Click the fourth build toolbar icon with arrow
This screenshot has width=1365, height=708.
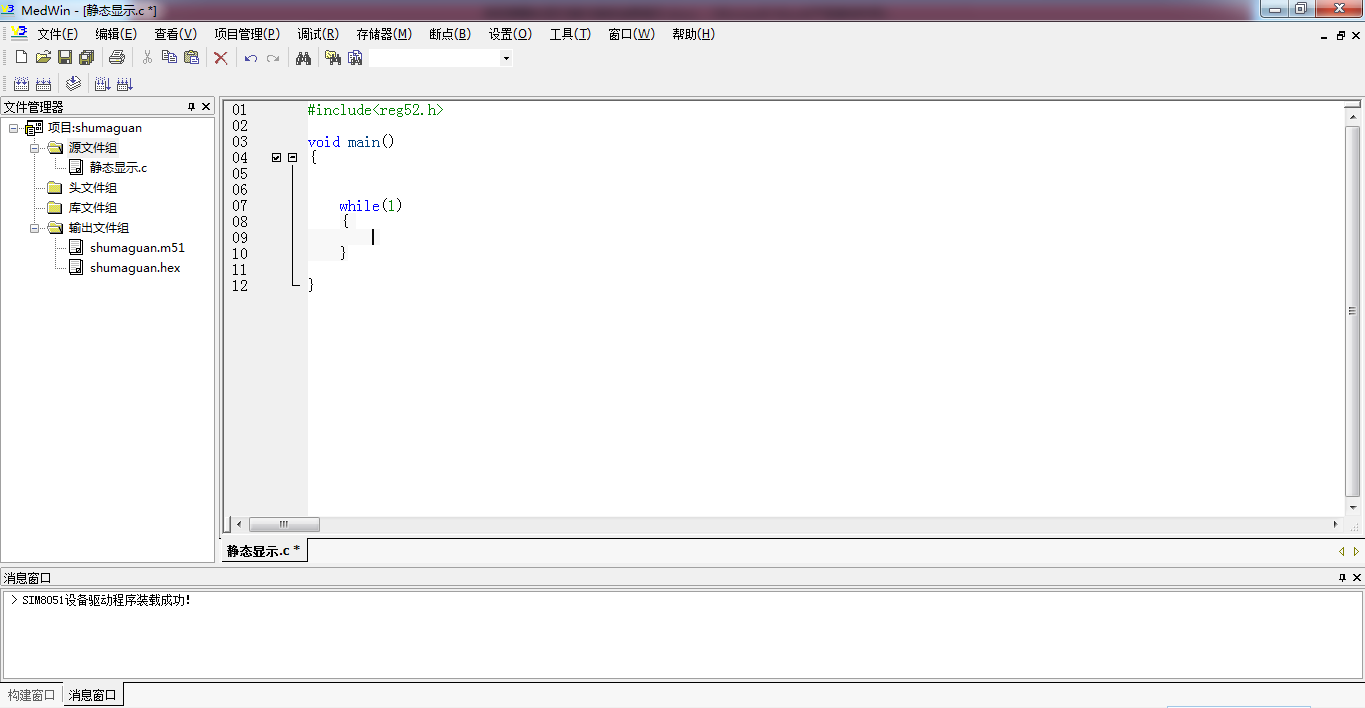(102, 84)
